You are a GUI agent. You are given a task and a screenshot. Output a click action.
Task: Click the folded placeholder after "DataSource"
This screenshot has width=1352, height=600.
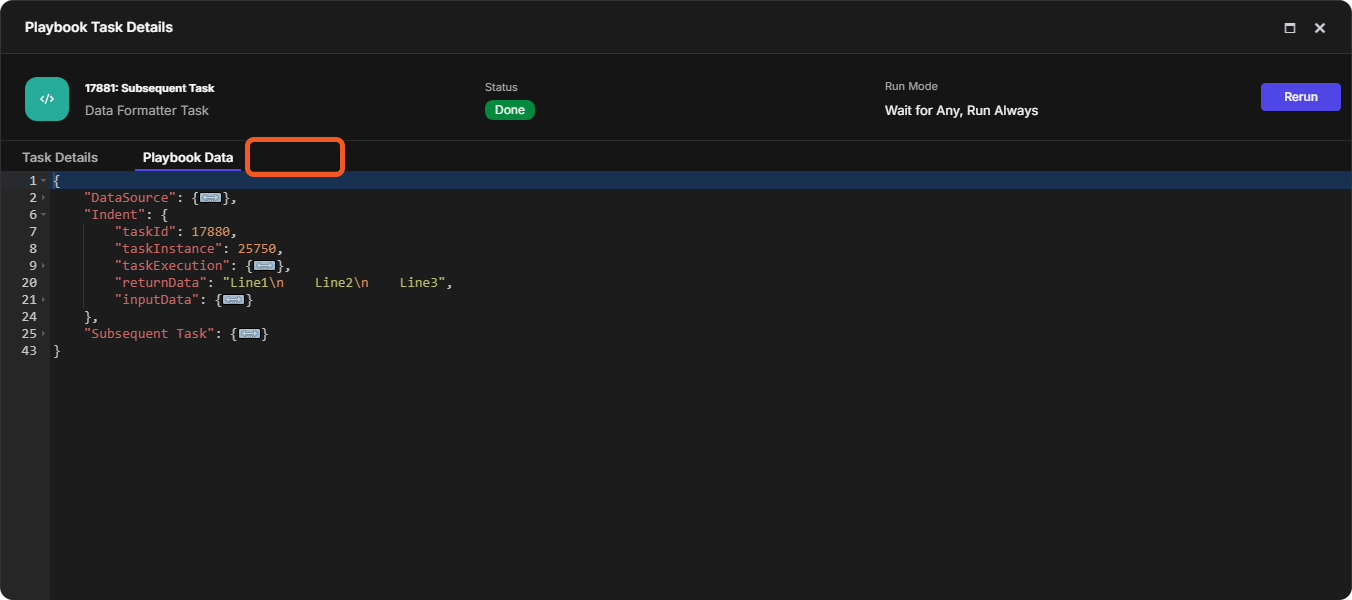(x=210, y=198)
